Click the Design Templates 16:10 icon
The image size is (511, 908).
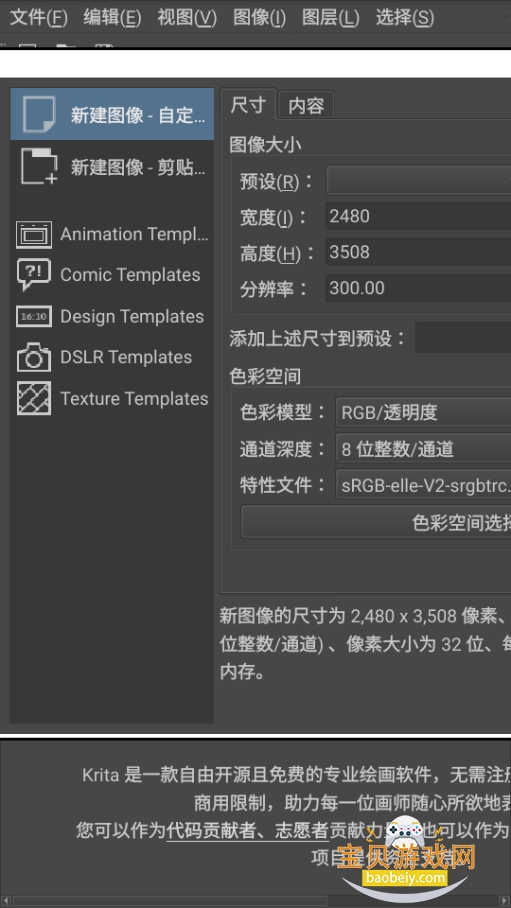34,316
